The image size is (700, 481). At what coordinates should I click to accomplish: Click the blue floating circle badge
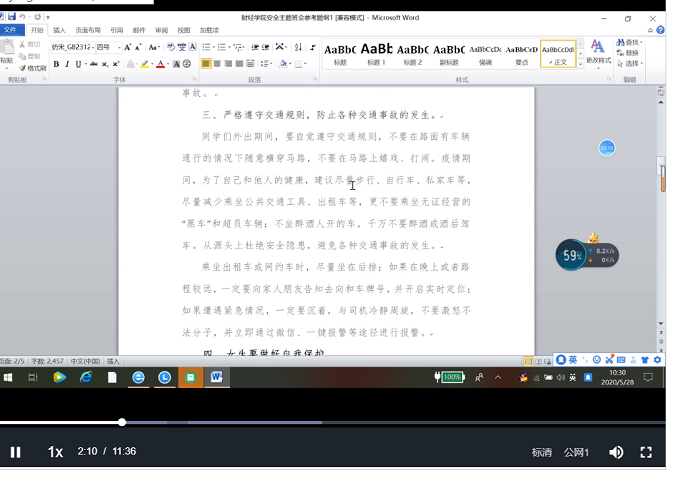coord(607,148)
